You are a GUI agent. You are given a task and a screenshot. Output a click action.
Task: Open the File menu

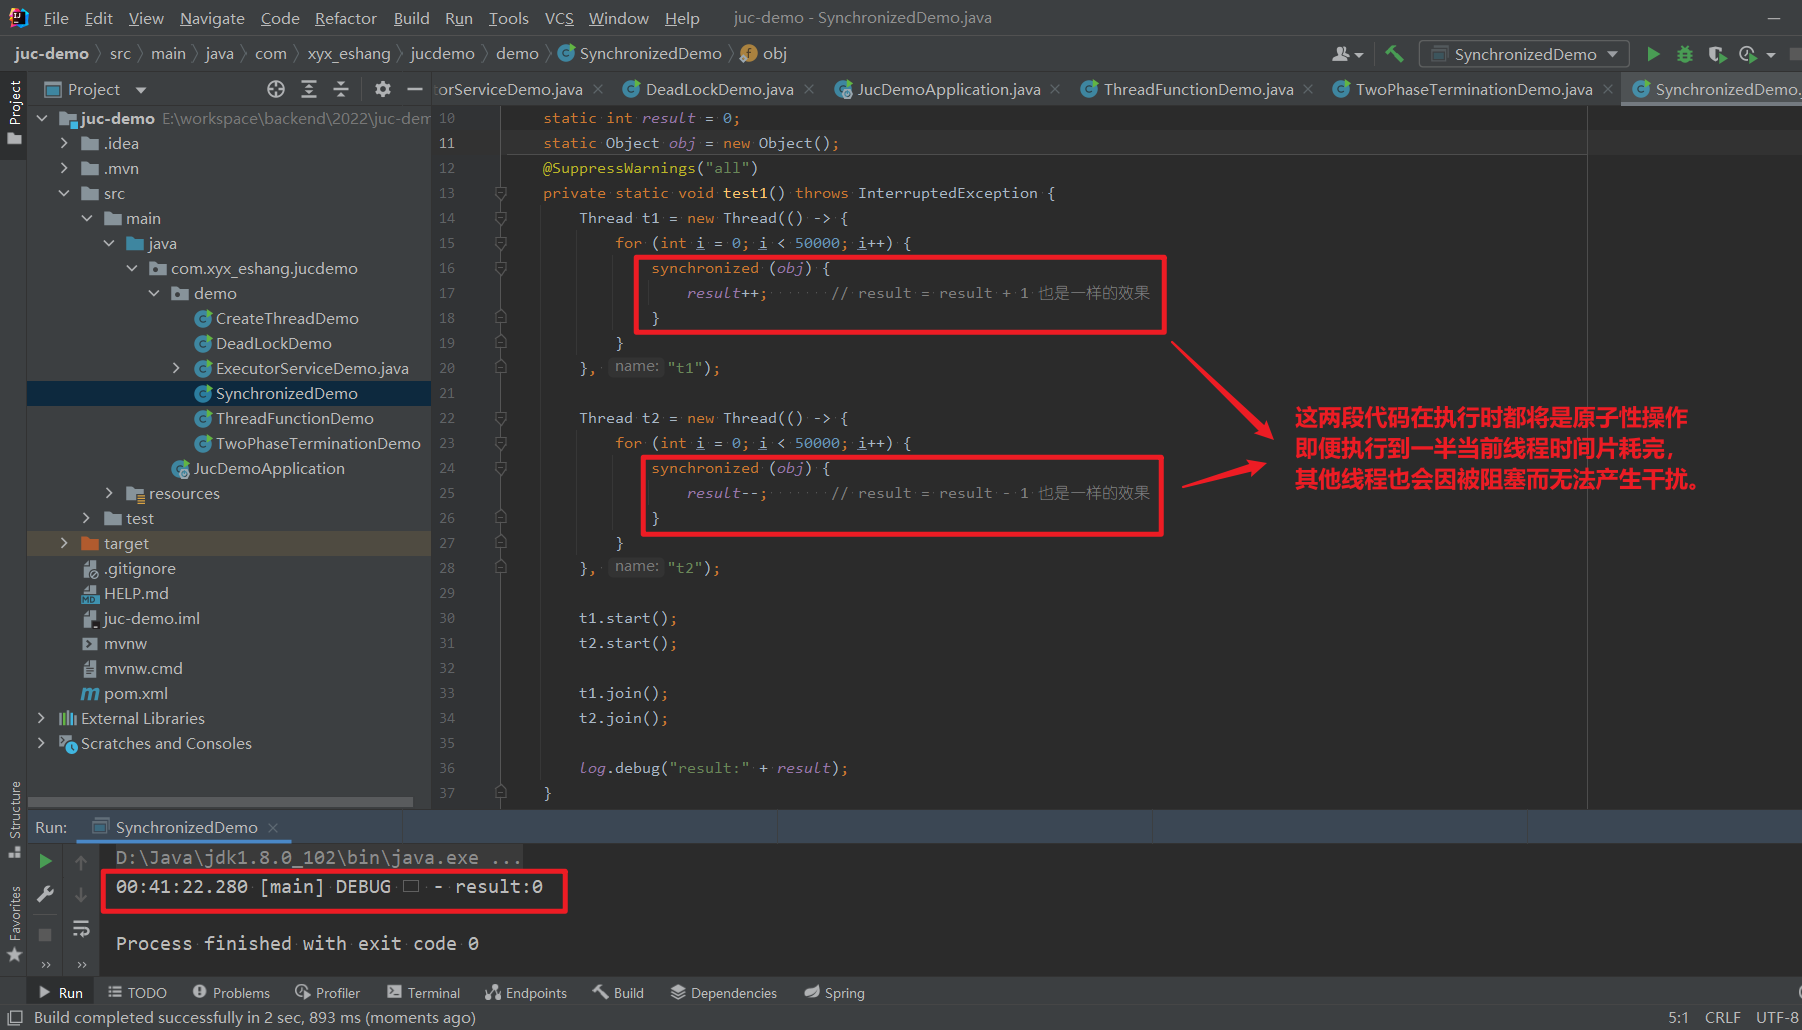tap(56, 18)
